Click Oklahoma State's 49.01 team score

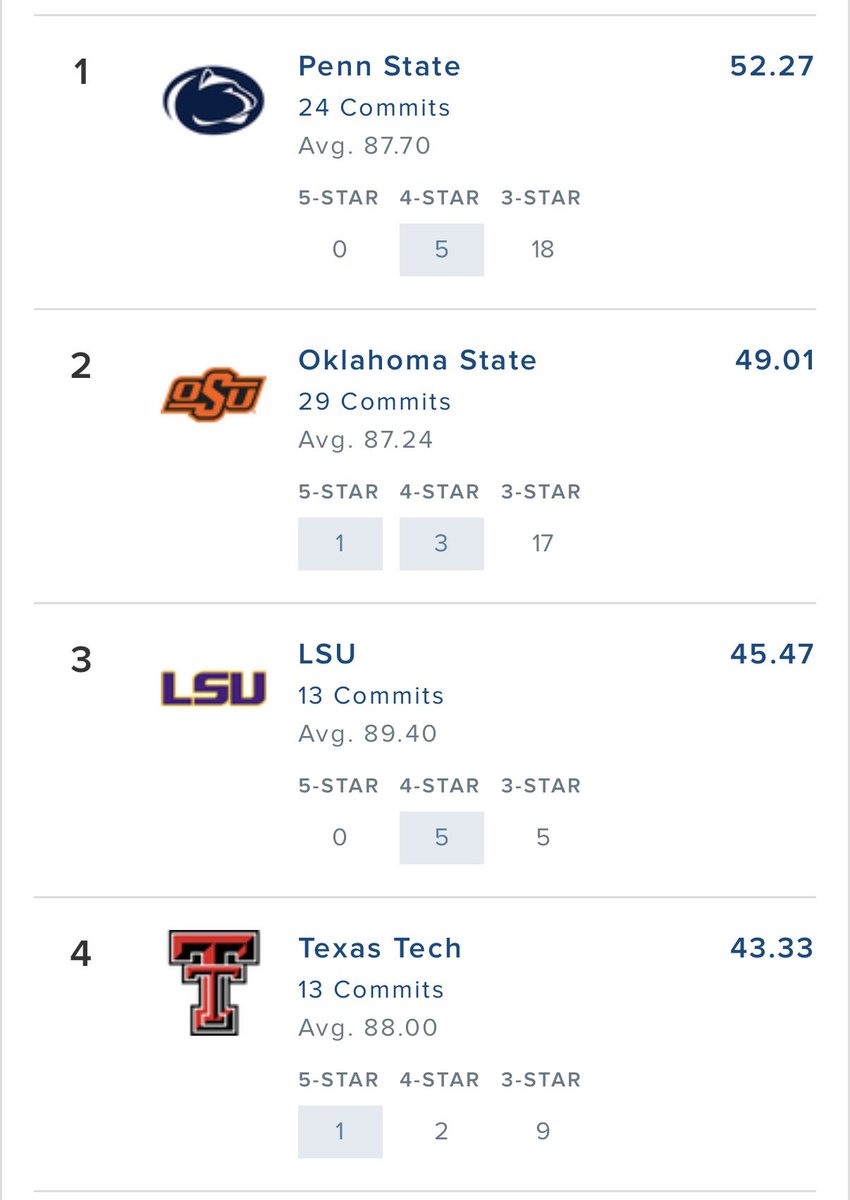[774, 360]
